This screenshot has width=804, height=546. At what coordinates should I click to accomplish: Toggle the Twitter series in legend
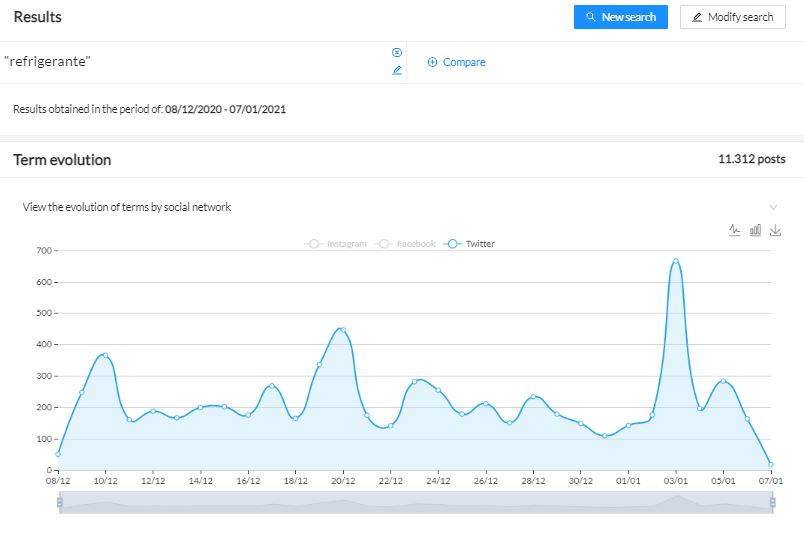[471, 244]
